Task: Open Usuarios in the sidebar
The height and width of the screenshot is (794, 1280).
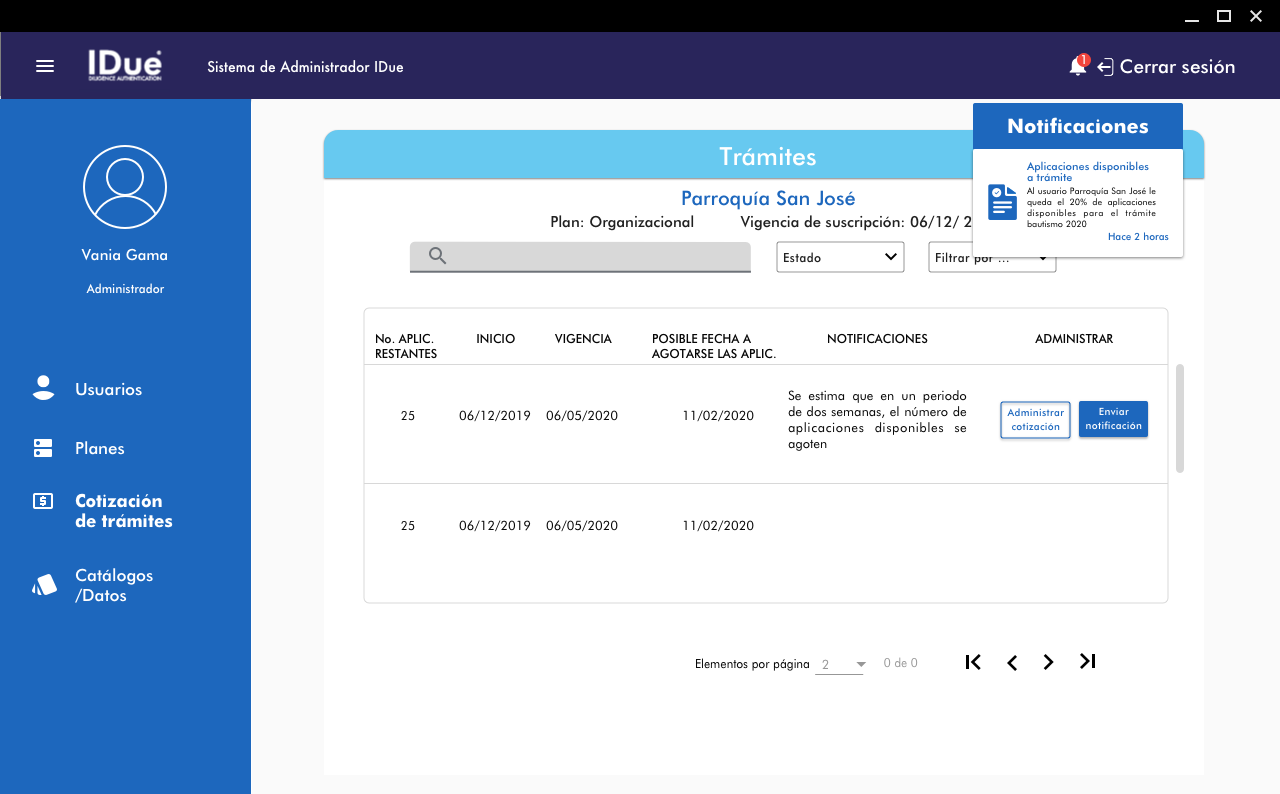Action: coord(108,389)
